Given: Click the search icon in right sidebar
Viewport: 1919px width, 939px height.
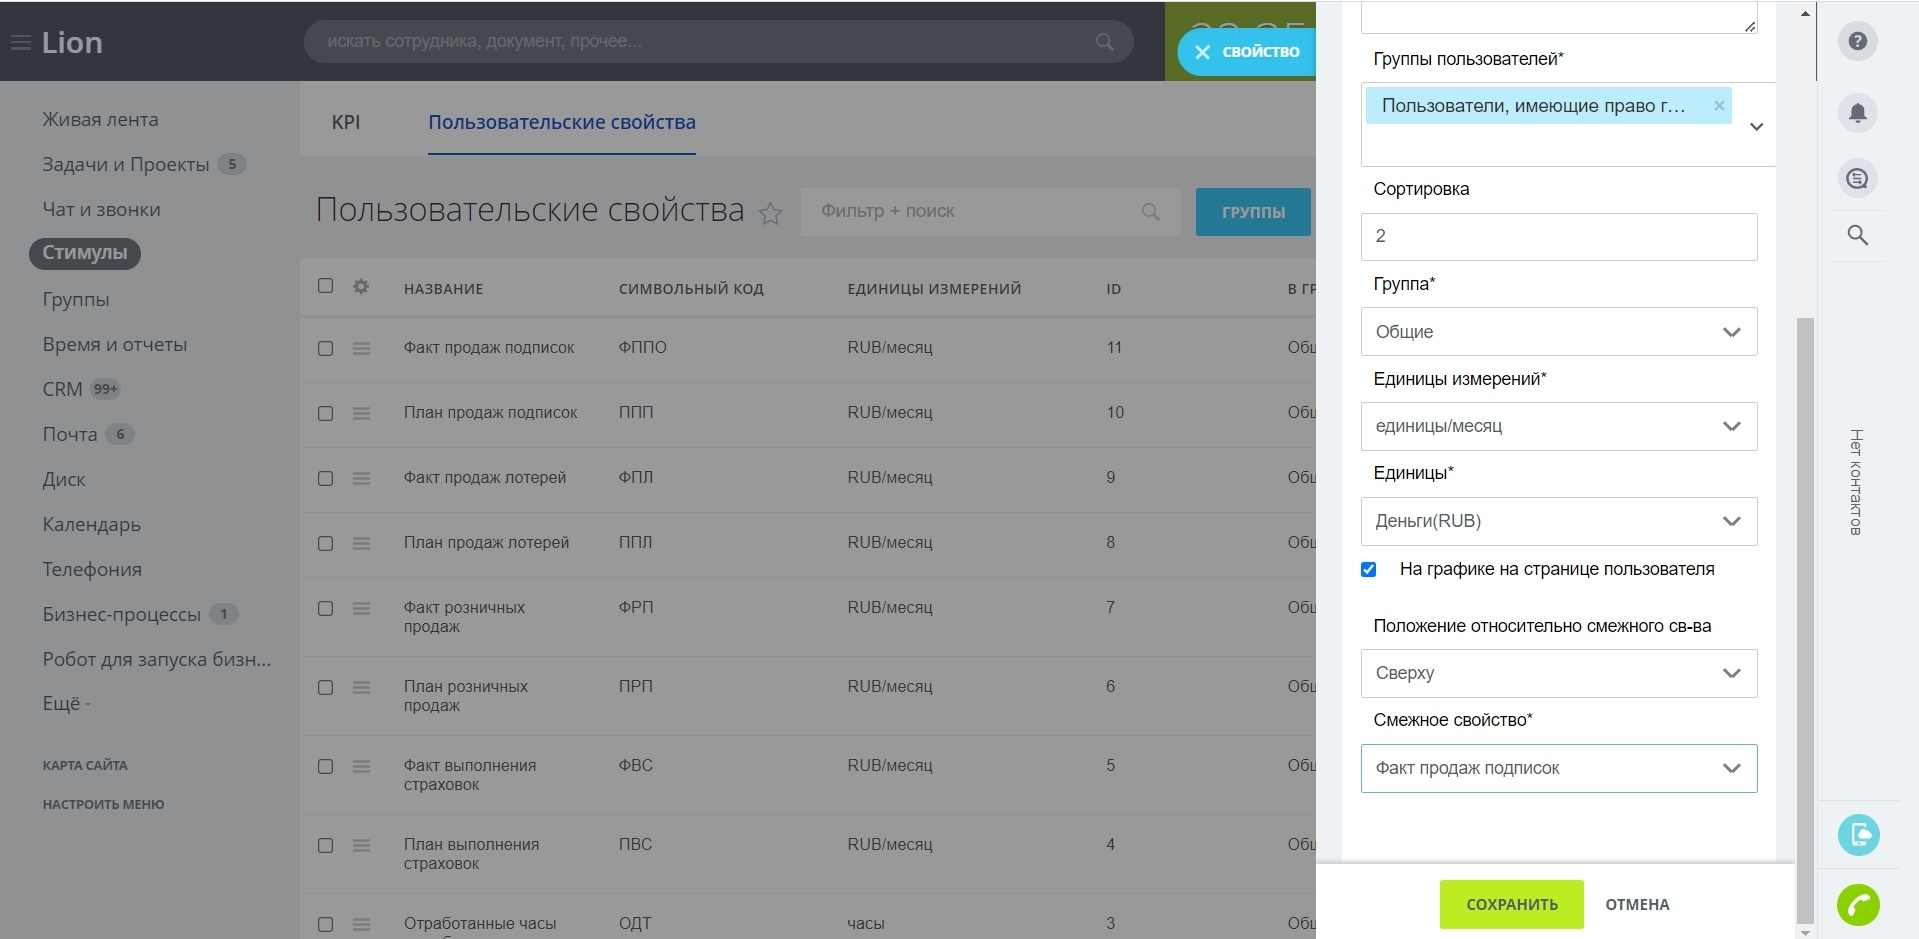Looking at the screenshot, I should 1857,235.
